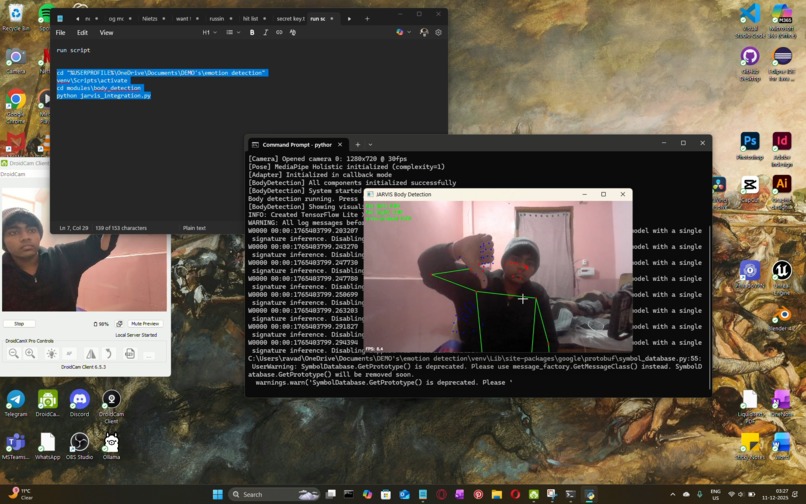Click JARVIS Body Detection video feed
The height and width of the screenshot is (504, 806).
[x=498, y=277]
